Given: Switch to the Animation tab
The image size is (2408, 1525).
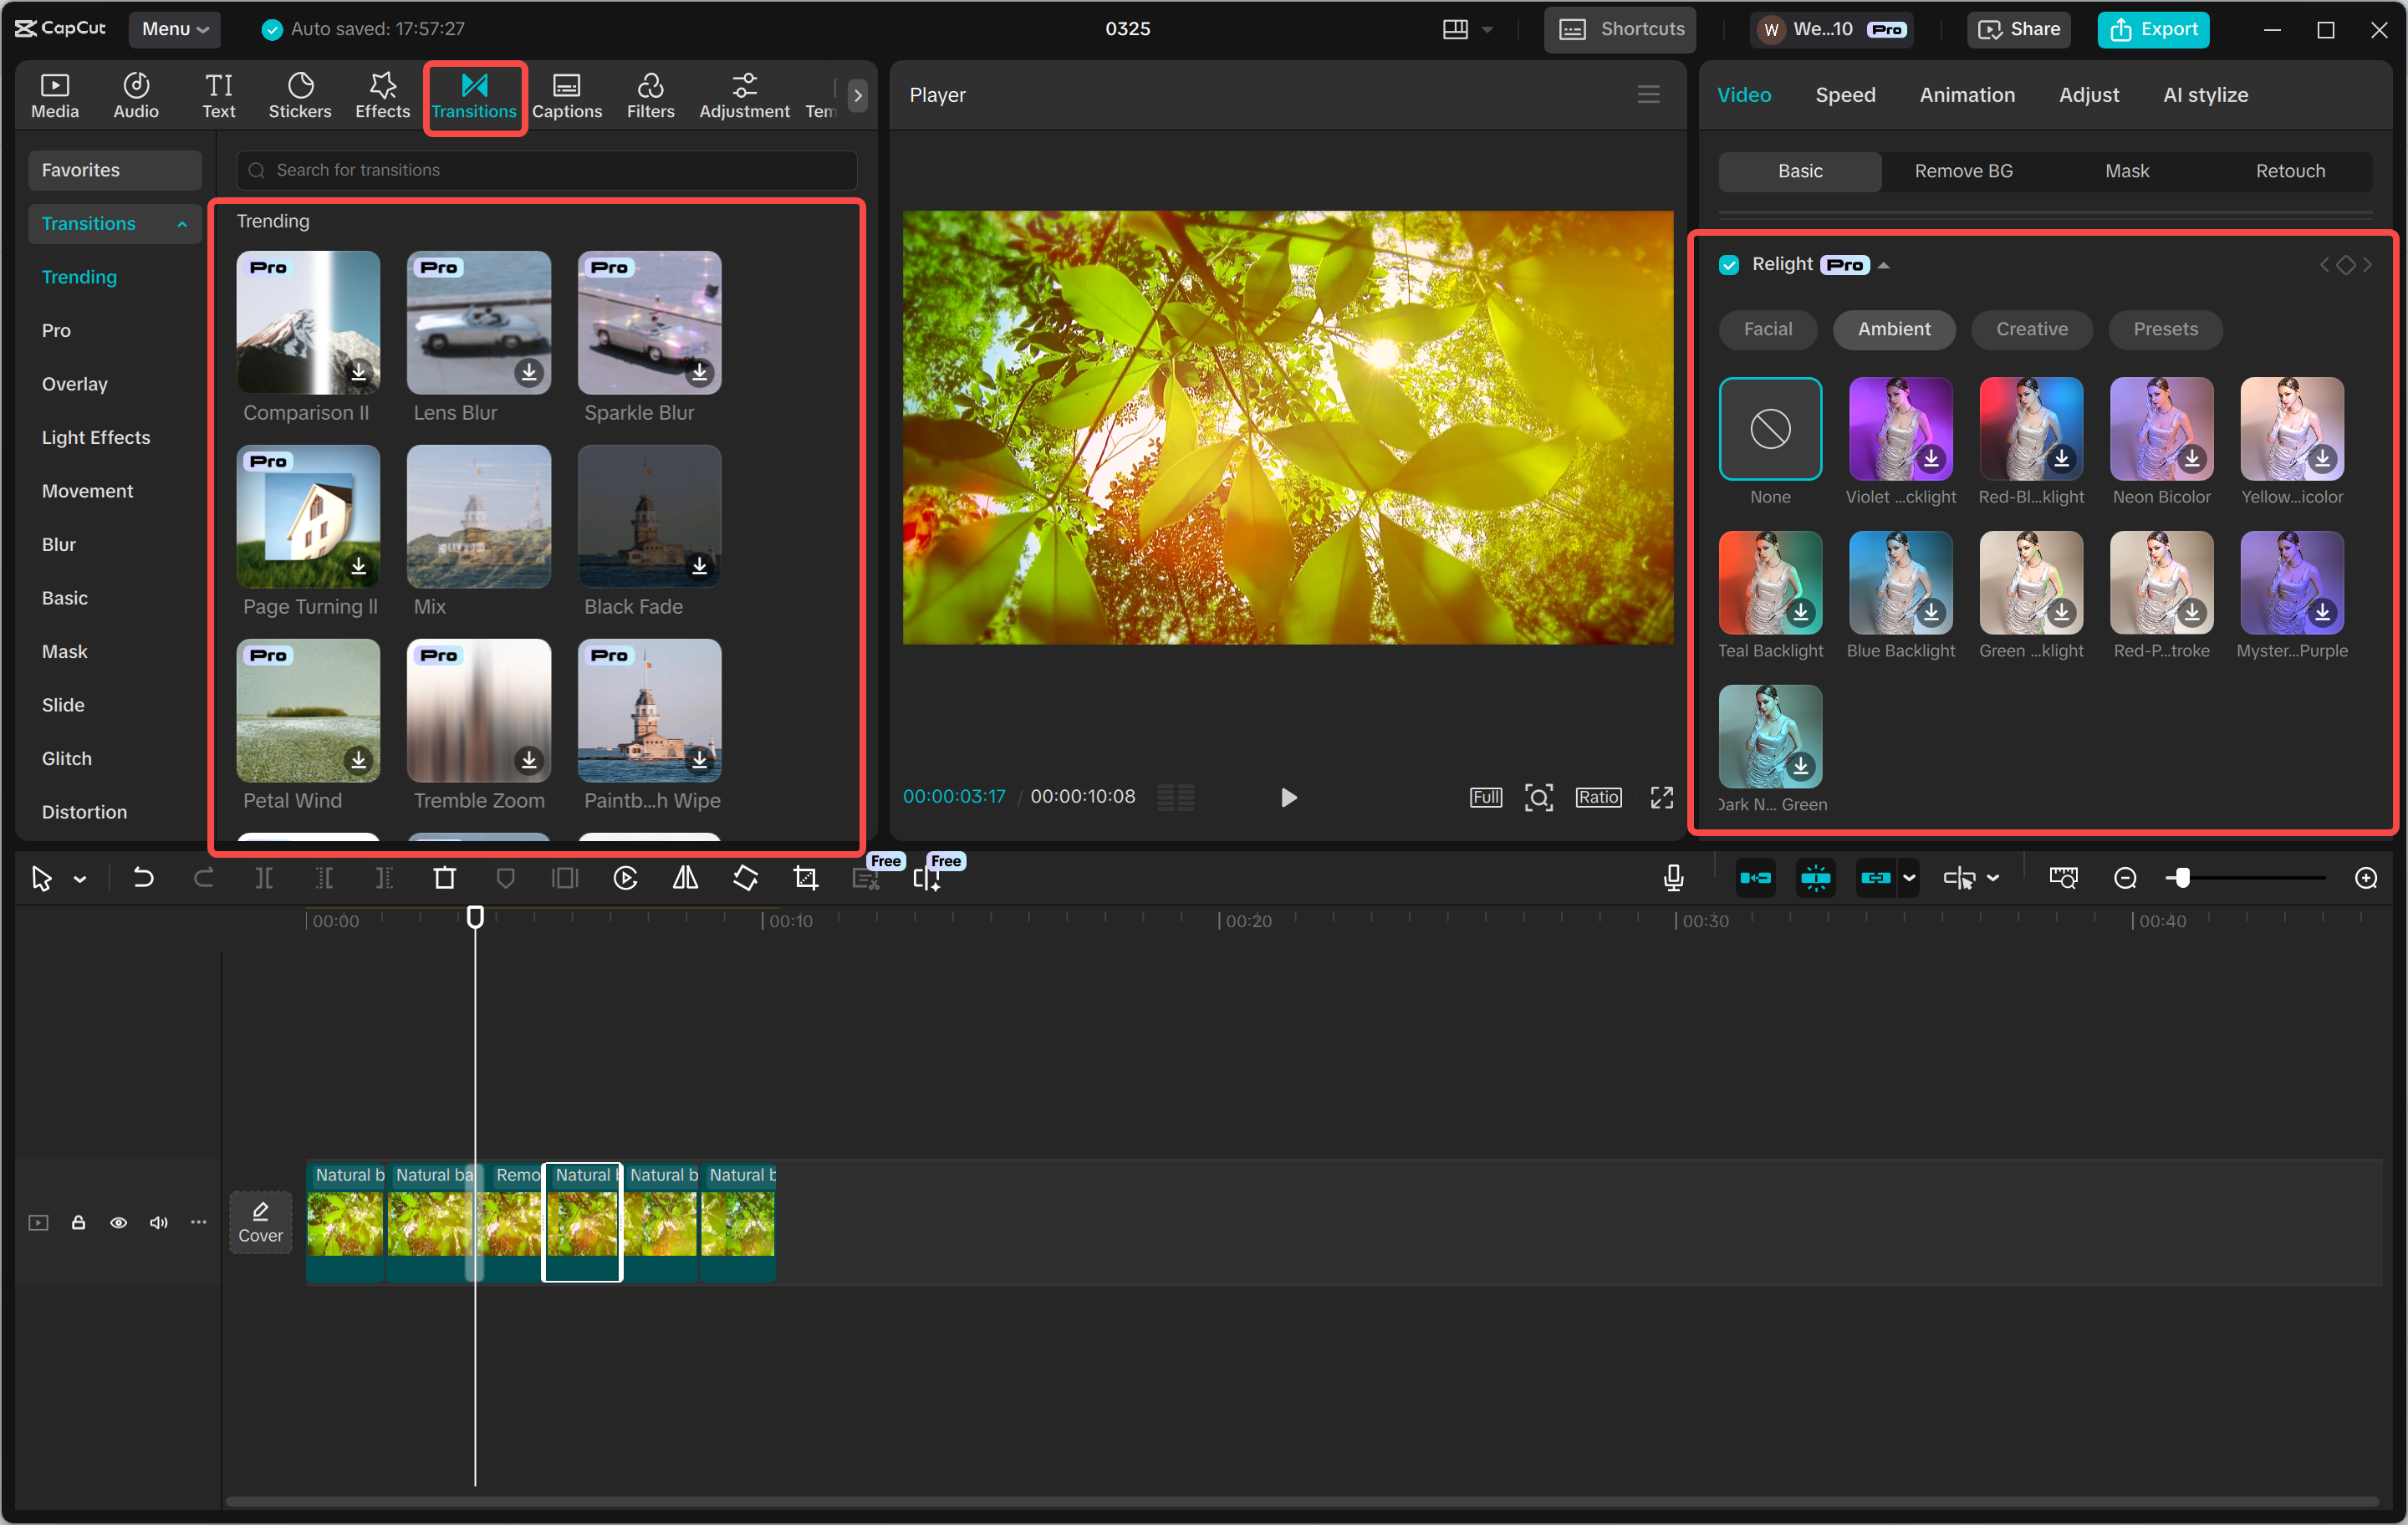Looking at the screenshot, I should (1966, 95).
